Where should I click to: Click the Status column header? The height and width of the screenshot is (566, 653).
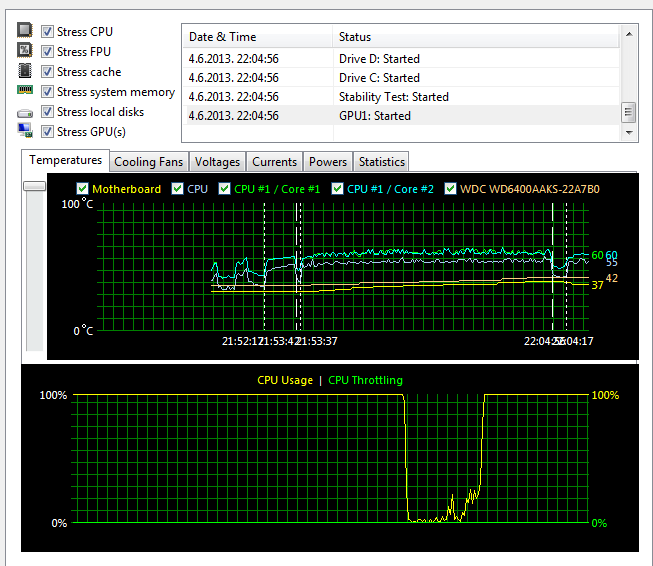pos(475,37)
